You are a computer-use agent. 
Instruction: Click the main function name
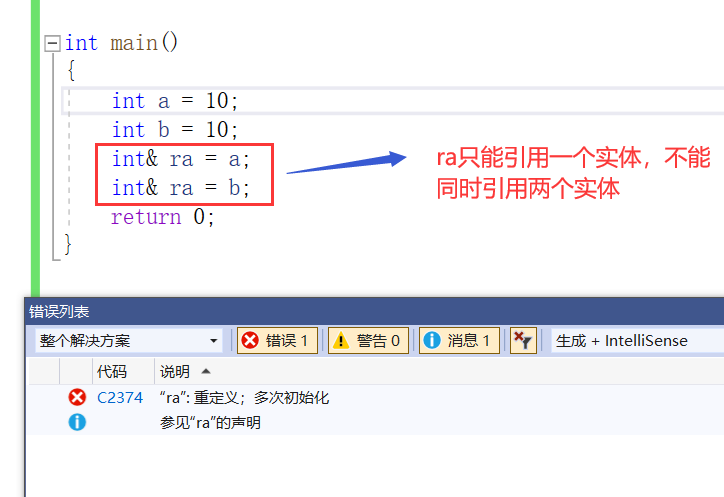point(134,43)
